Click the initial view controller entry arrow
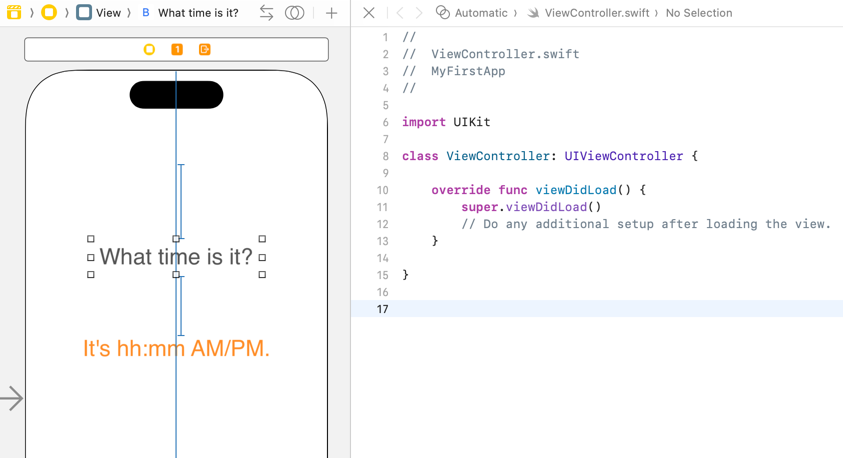Screen dimensions: 843x458 (12, 398)
